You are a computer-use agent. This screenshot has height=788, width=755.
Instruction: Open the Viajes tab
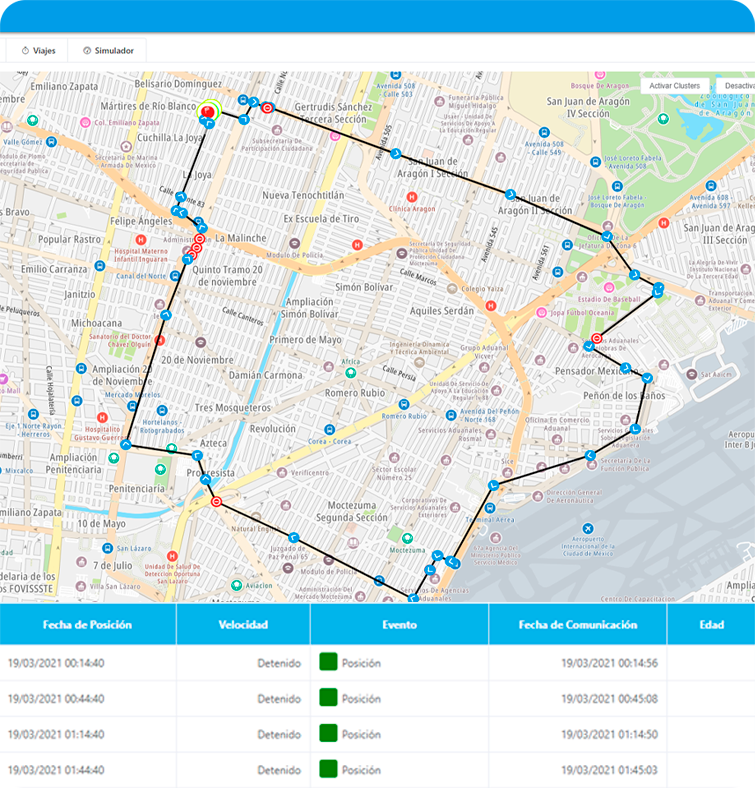pyautogui.click(x=38, y=50)
